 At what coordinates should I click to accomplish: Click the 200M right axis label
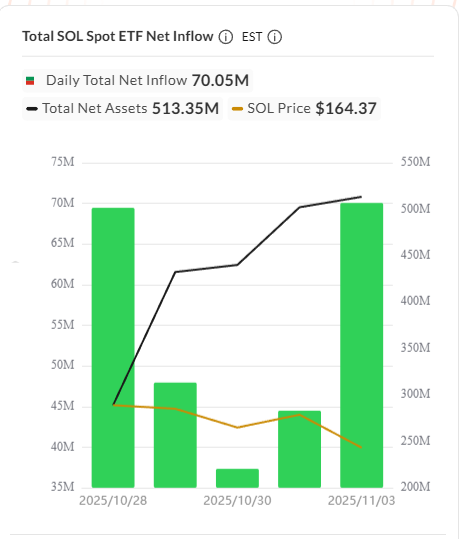click(415, 487)
